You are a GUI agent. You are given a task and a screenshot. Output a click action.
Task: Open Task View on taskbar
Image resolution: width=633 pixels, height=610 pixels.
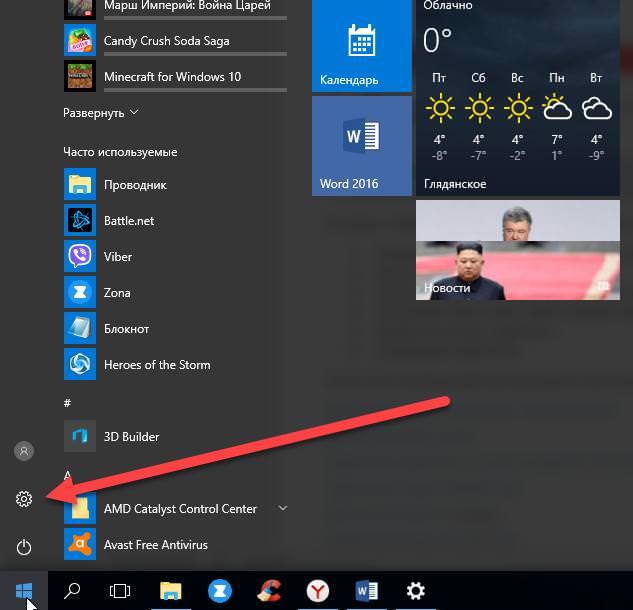click(120, 591)
